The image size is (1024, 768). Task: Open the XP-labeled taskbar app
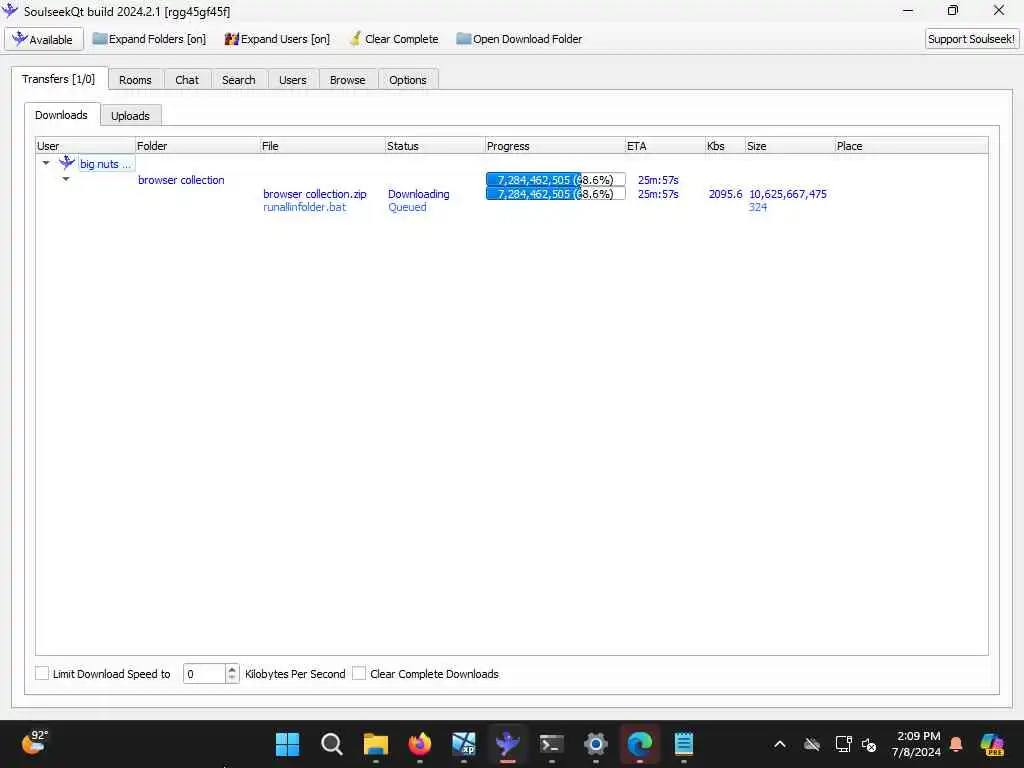point(464,744)
